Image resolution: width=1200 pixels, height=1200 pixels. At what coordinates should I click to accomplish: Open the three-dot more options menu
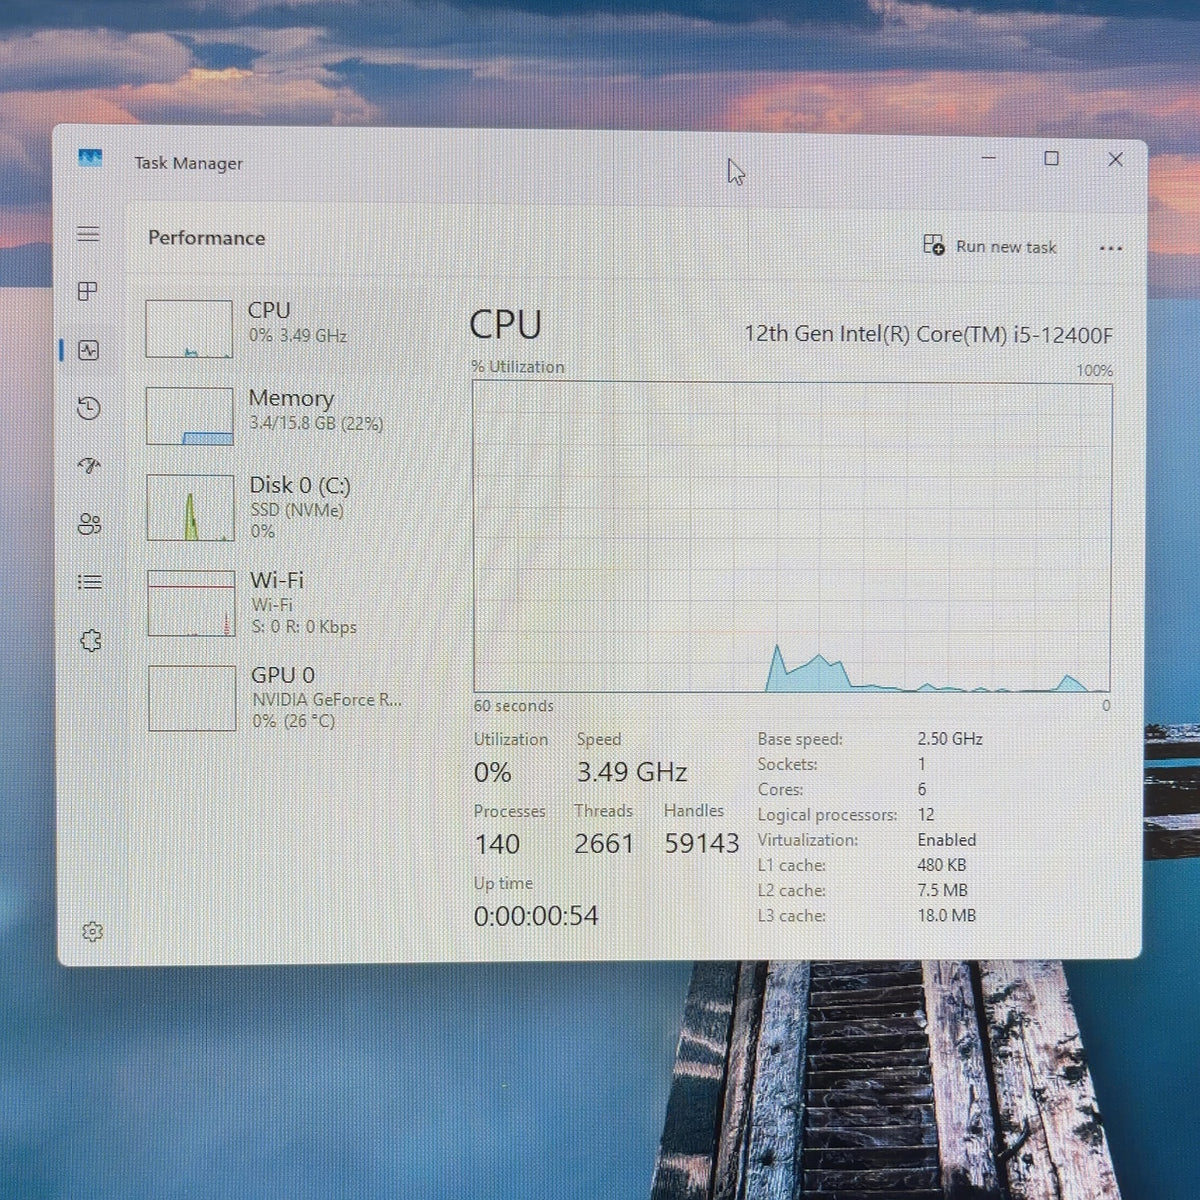tap(1110, 248)
